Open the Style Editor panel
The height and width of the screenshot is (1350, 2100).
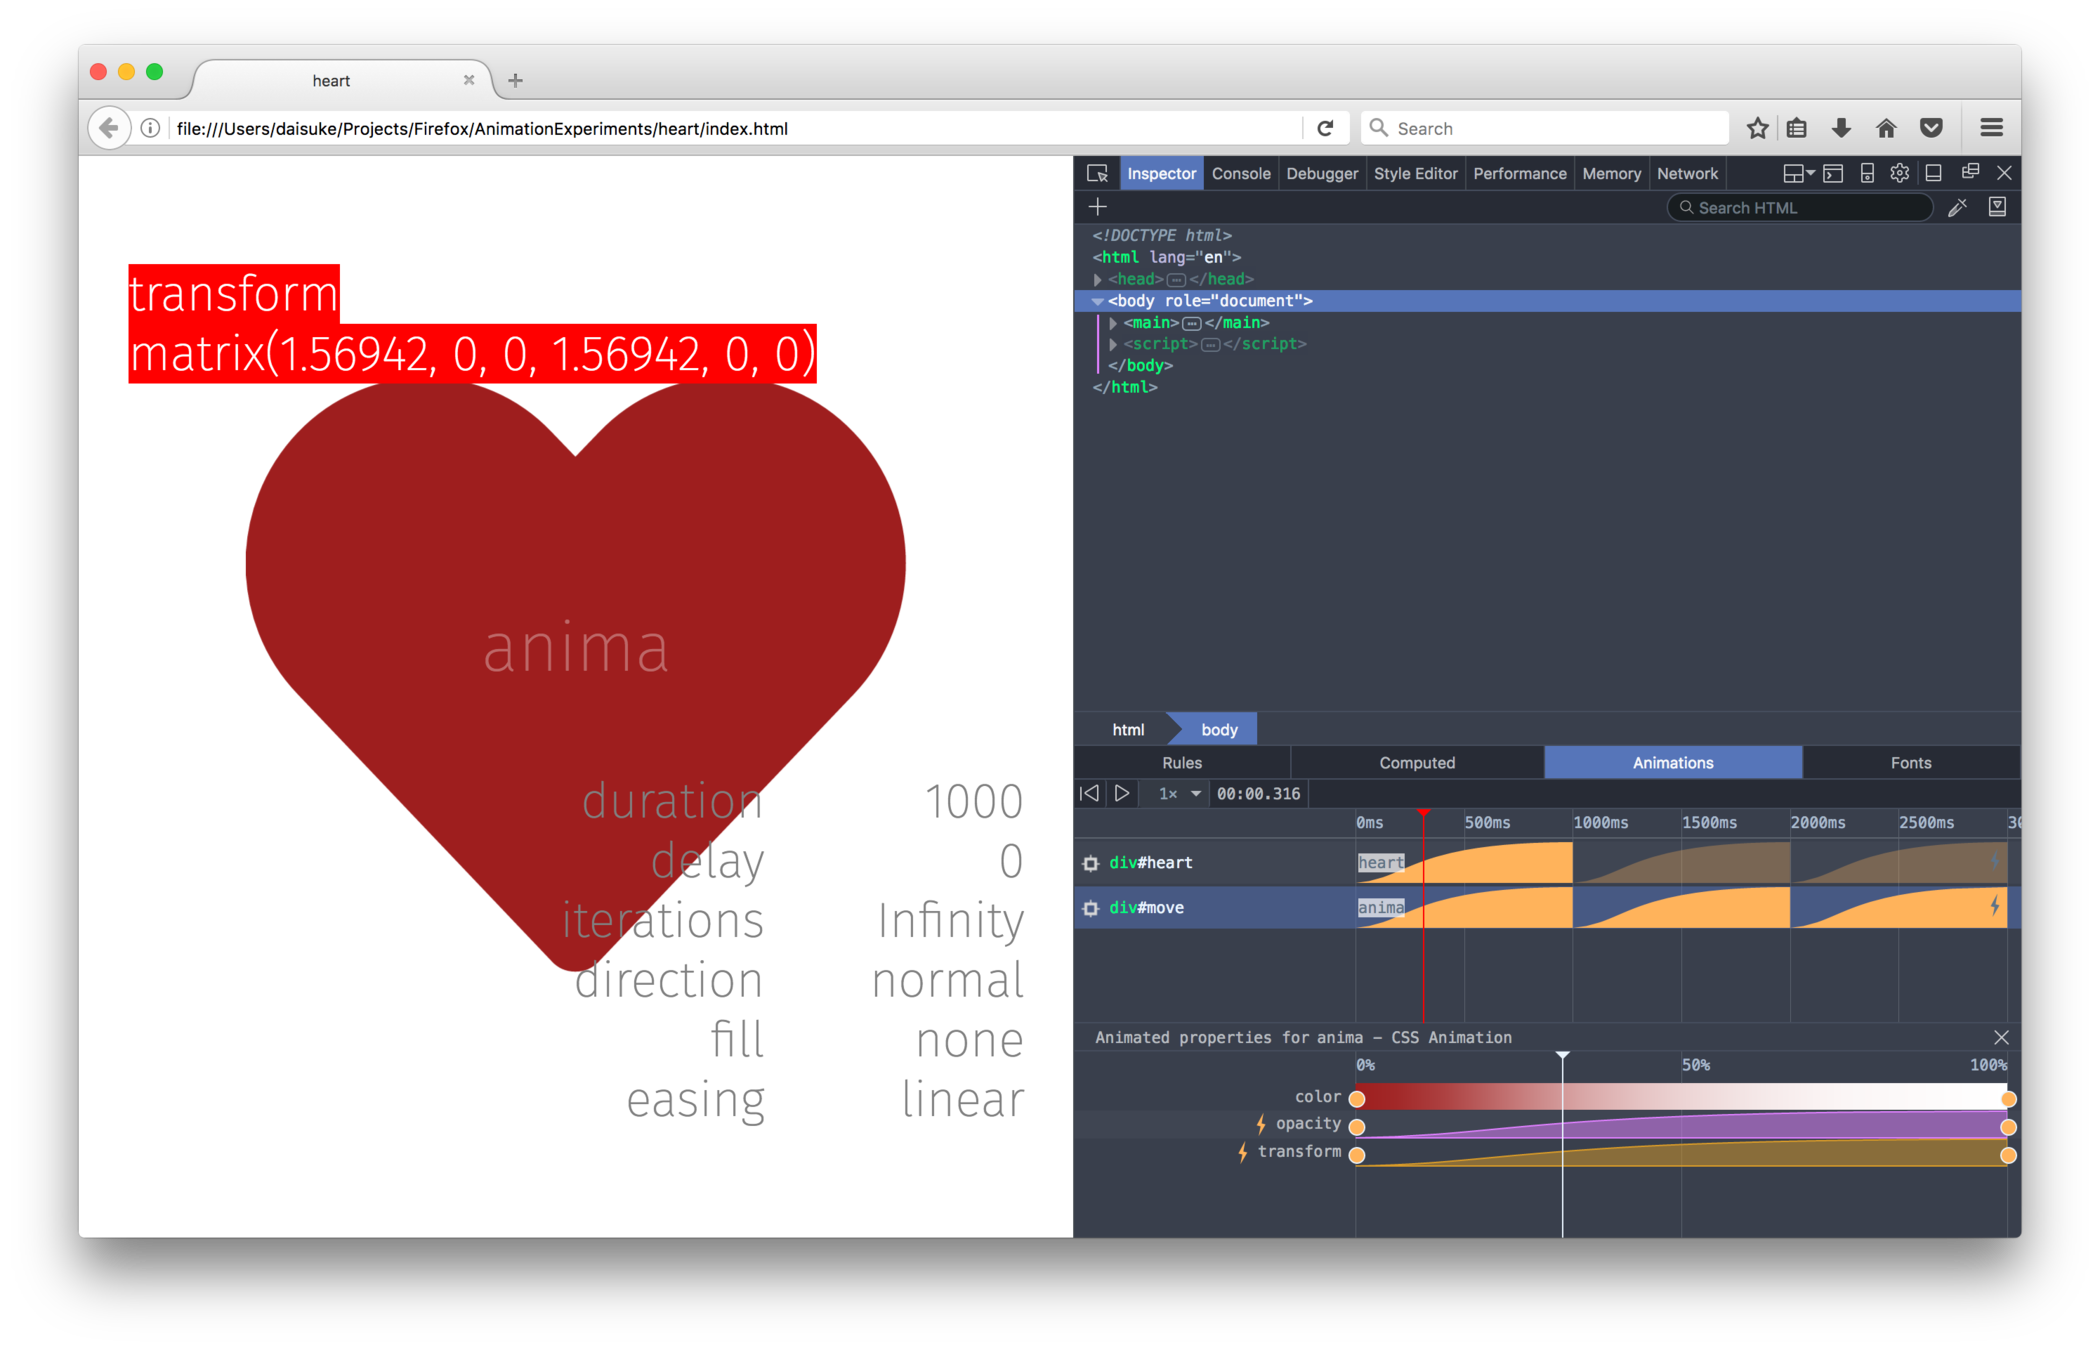point(1415,174)
